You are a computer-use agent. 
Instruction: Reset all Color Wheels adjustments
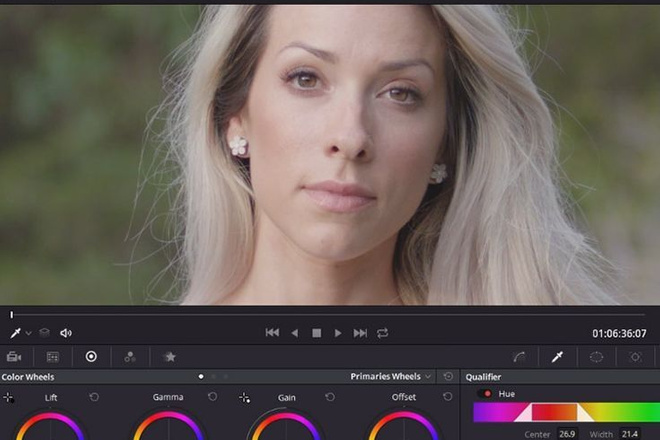(x=448, y=376)
